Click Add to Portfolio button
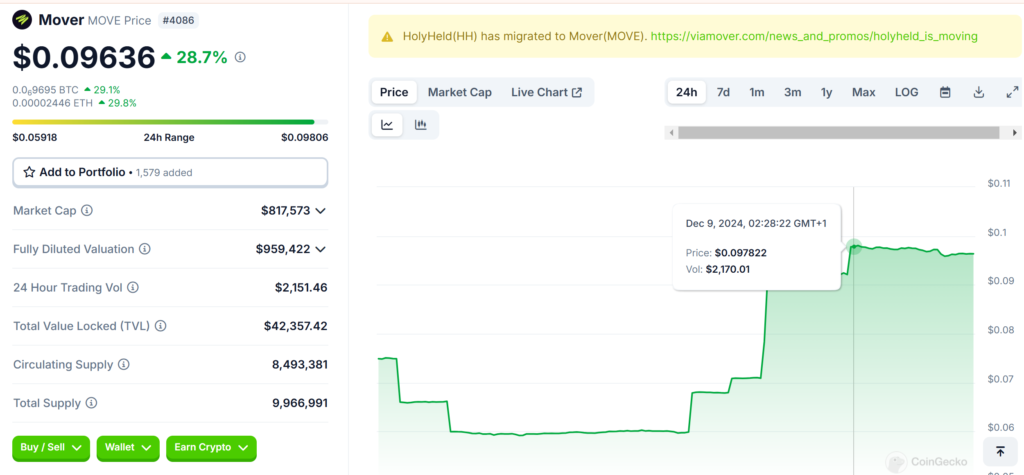 pyautogui.click(x=170, y=172)
